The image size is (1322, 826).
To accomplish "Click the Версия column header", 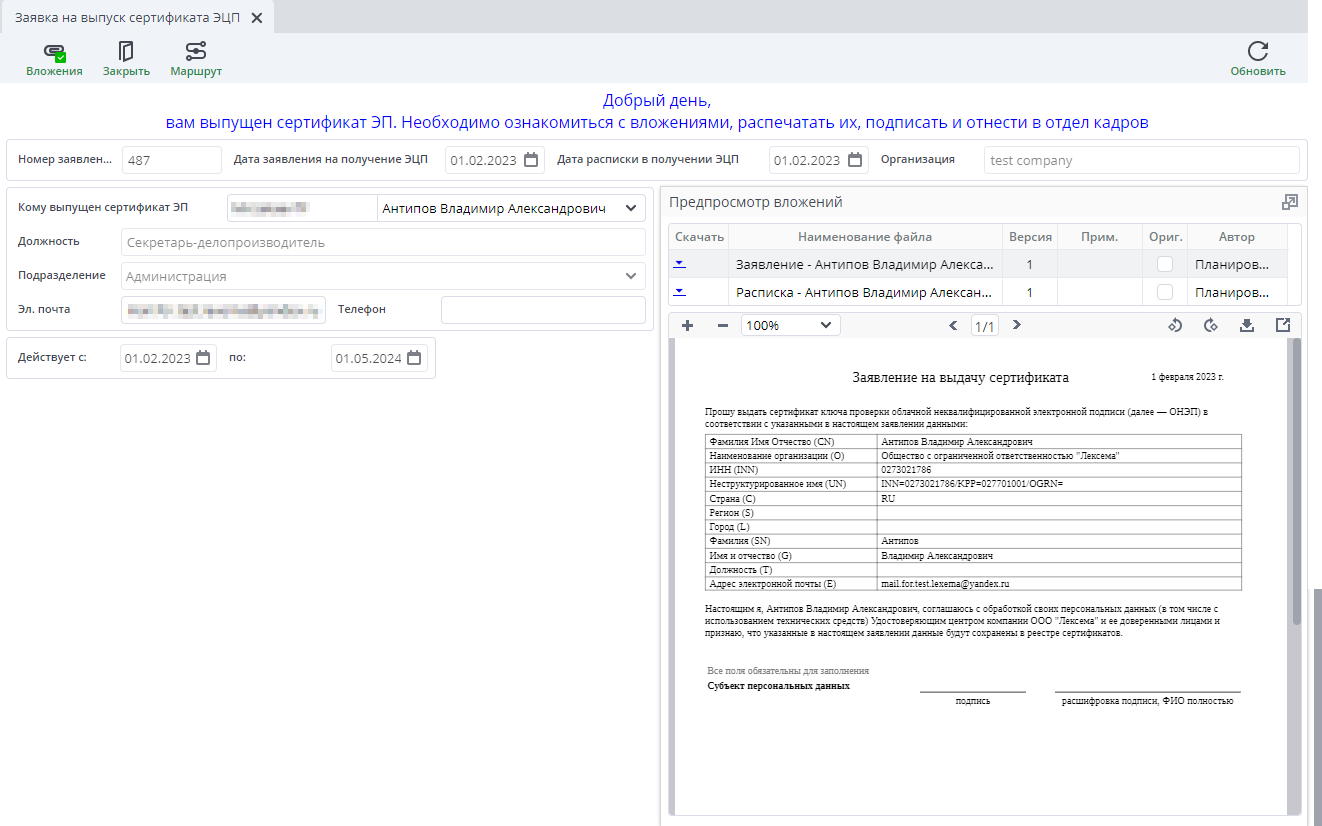I will 1030,237.
